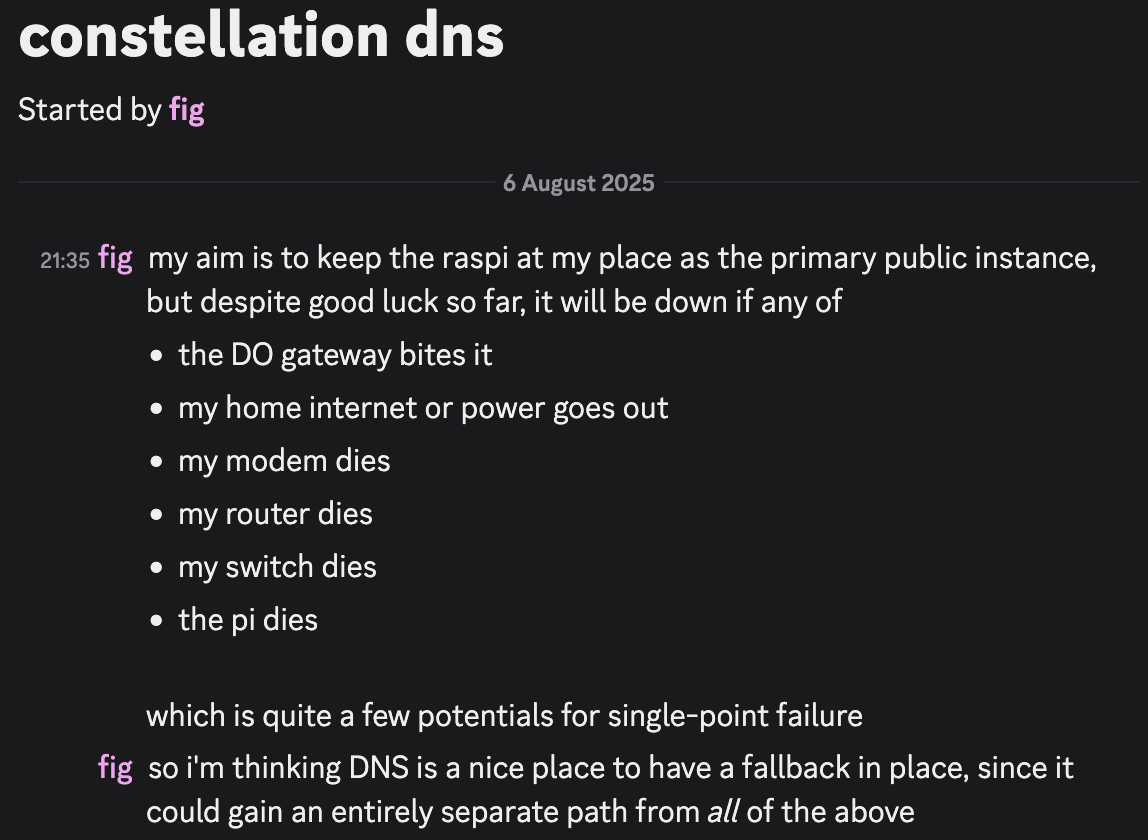Viewport: 1148px width, 840px height.
Task: Click the bullet dot beside "my modem dies"
Action: coord(156,462)
